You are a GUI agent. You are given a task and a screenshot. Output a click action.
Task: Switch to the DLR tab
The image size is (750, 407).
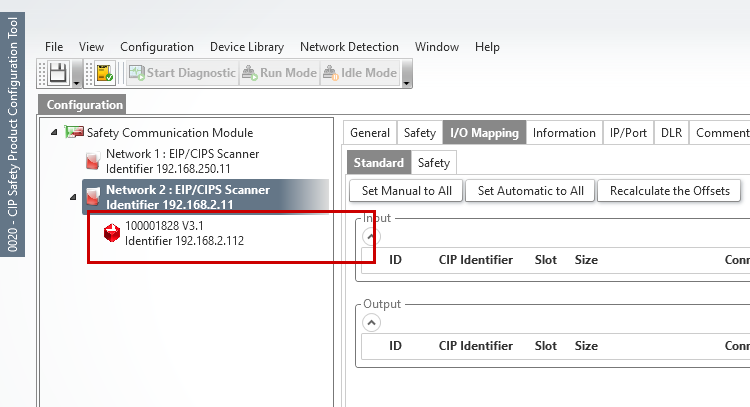click(671, 132)
